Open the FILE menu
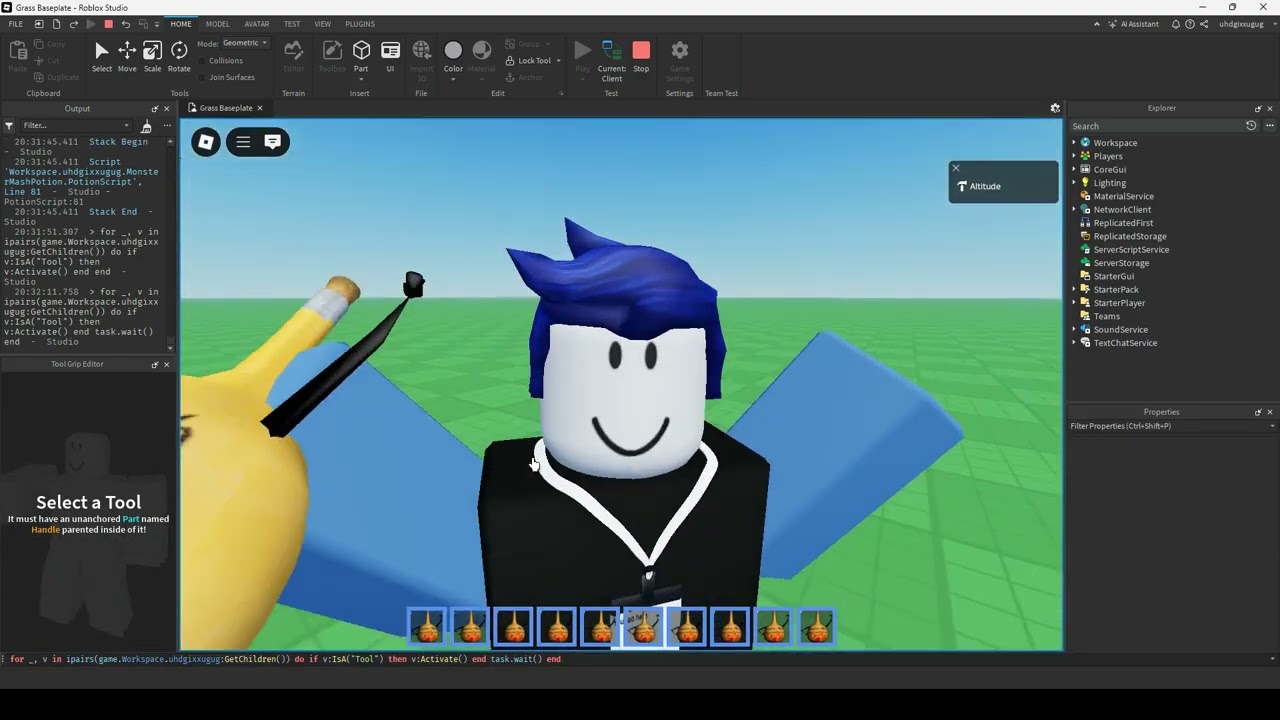This screenshot has height=720, width=1280. [16, 24]
